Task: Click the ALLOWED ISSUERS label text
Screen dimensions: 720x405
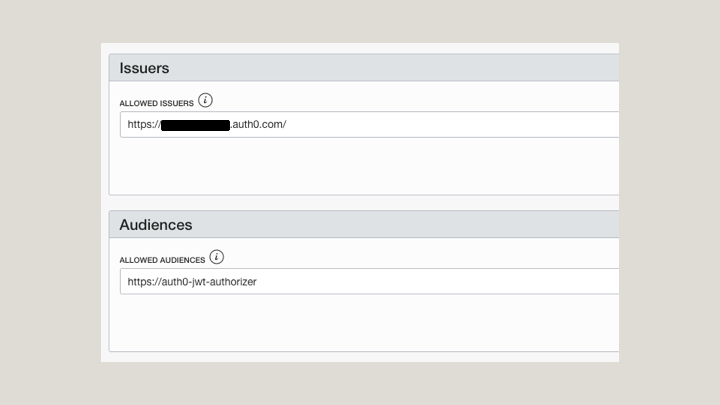Action: click(x=157, y=103)
